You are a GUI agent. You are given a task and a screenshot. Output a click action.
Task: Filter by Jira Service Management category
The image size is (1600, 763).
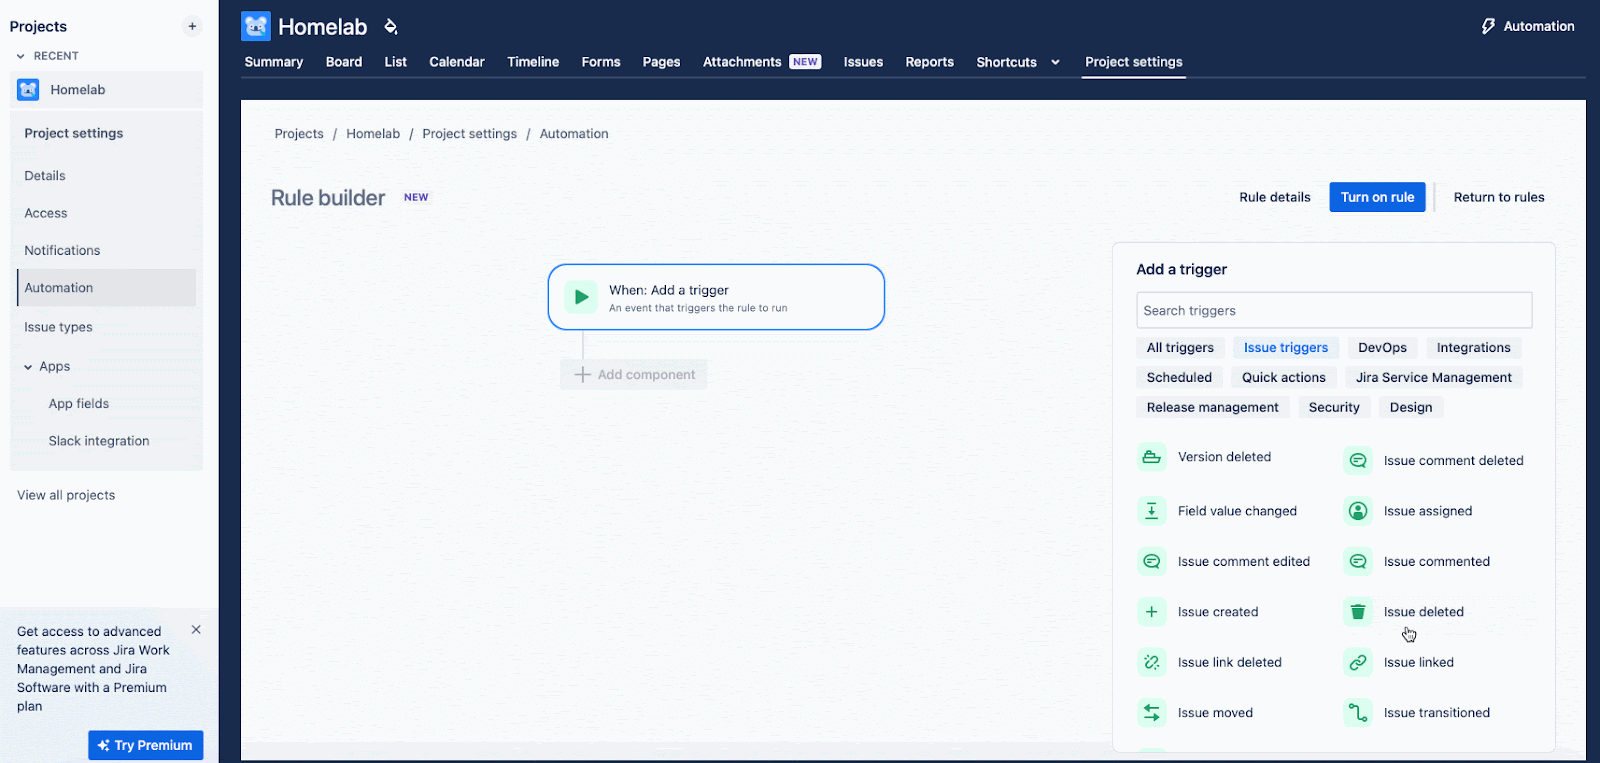click(1434, 378)
